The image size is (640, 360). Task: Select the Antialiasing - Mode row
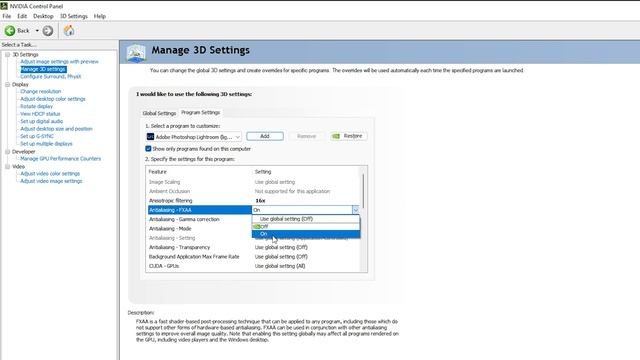(x=200, y=229)
